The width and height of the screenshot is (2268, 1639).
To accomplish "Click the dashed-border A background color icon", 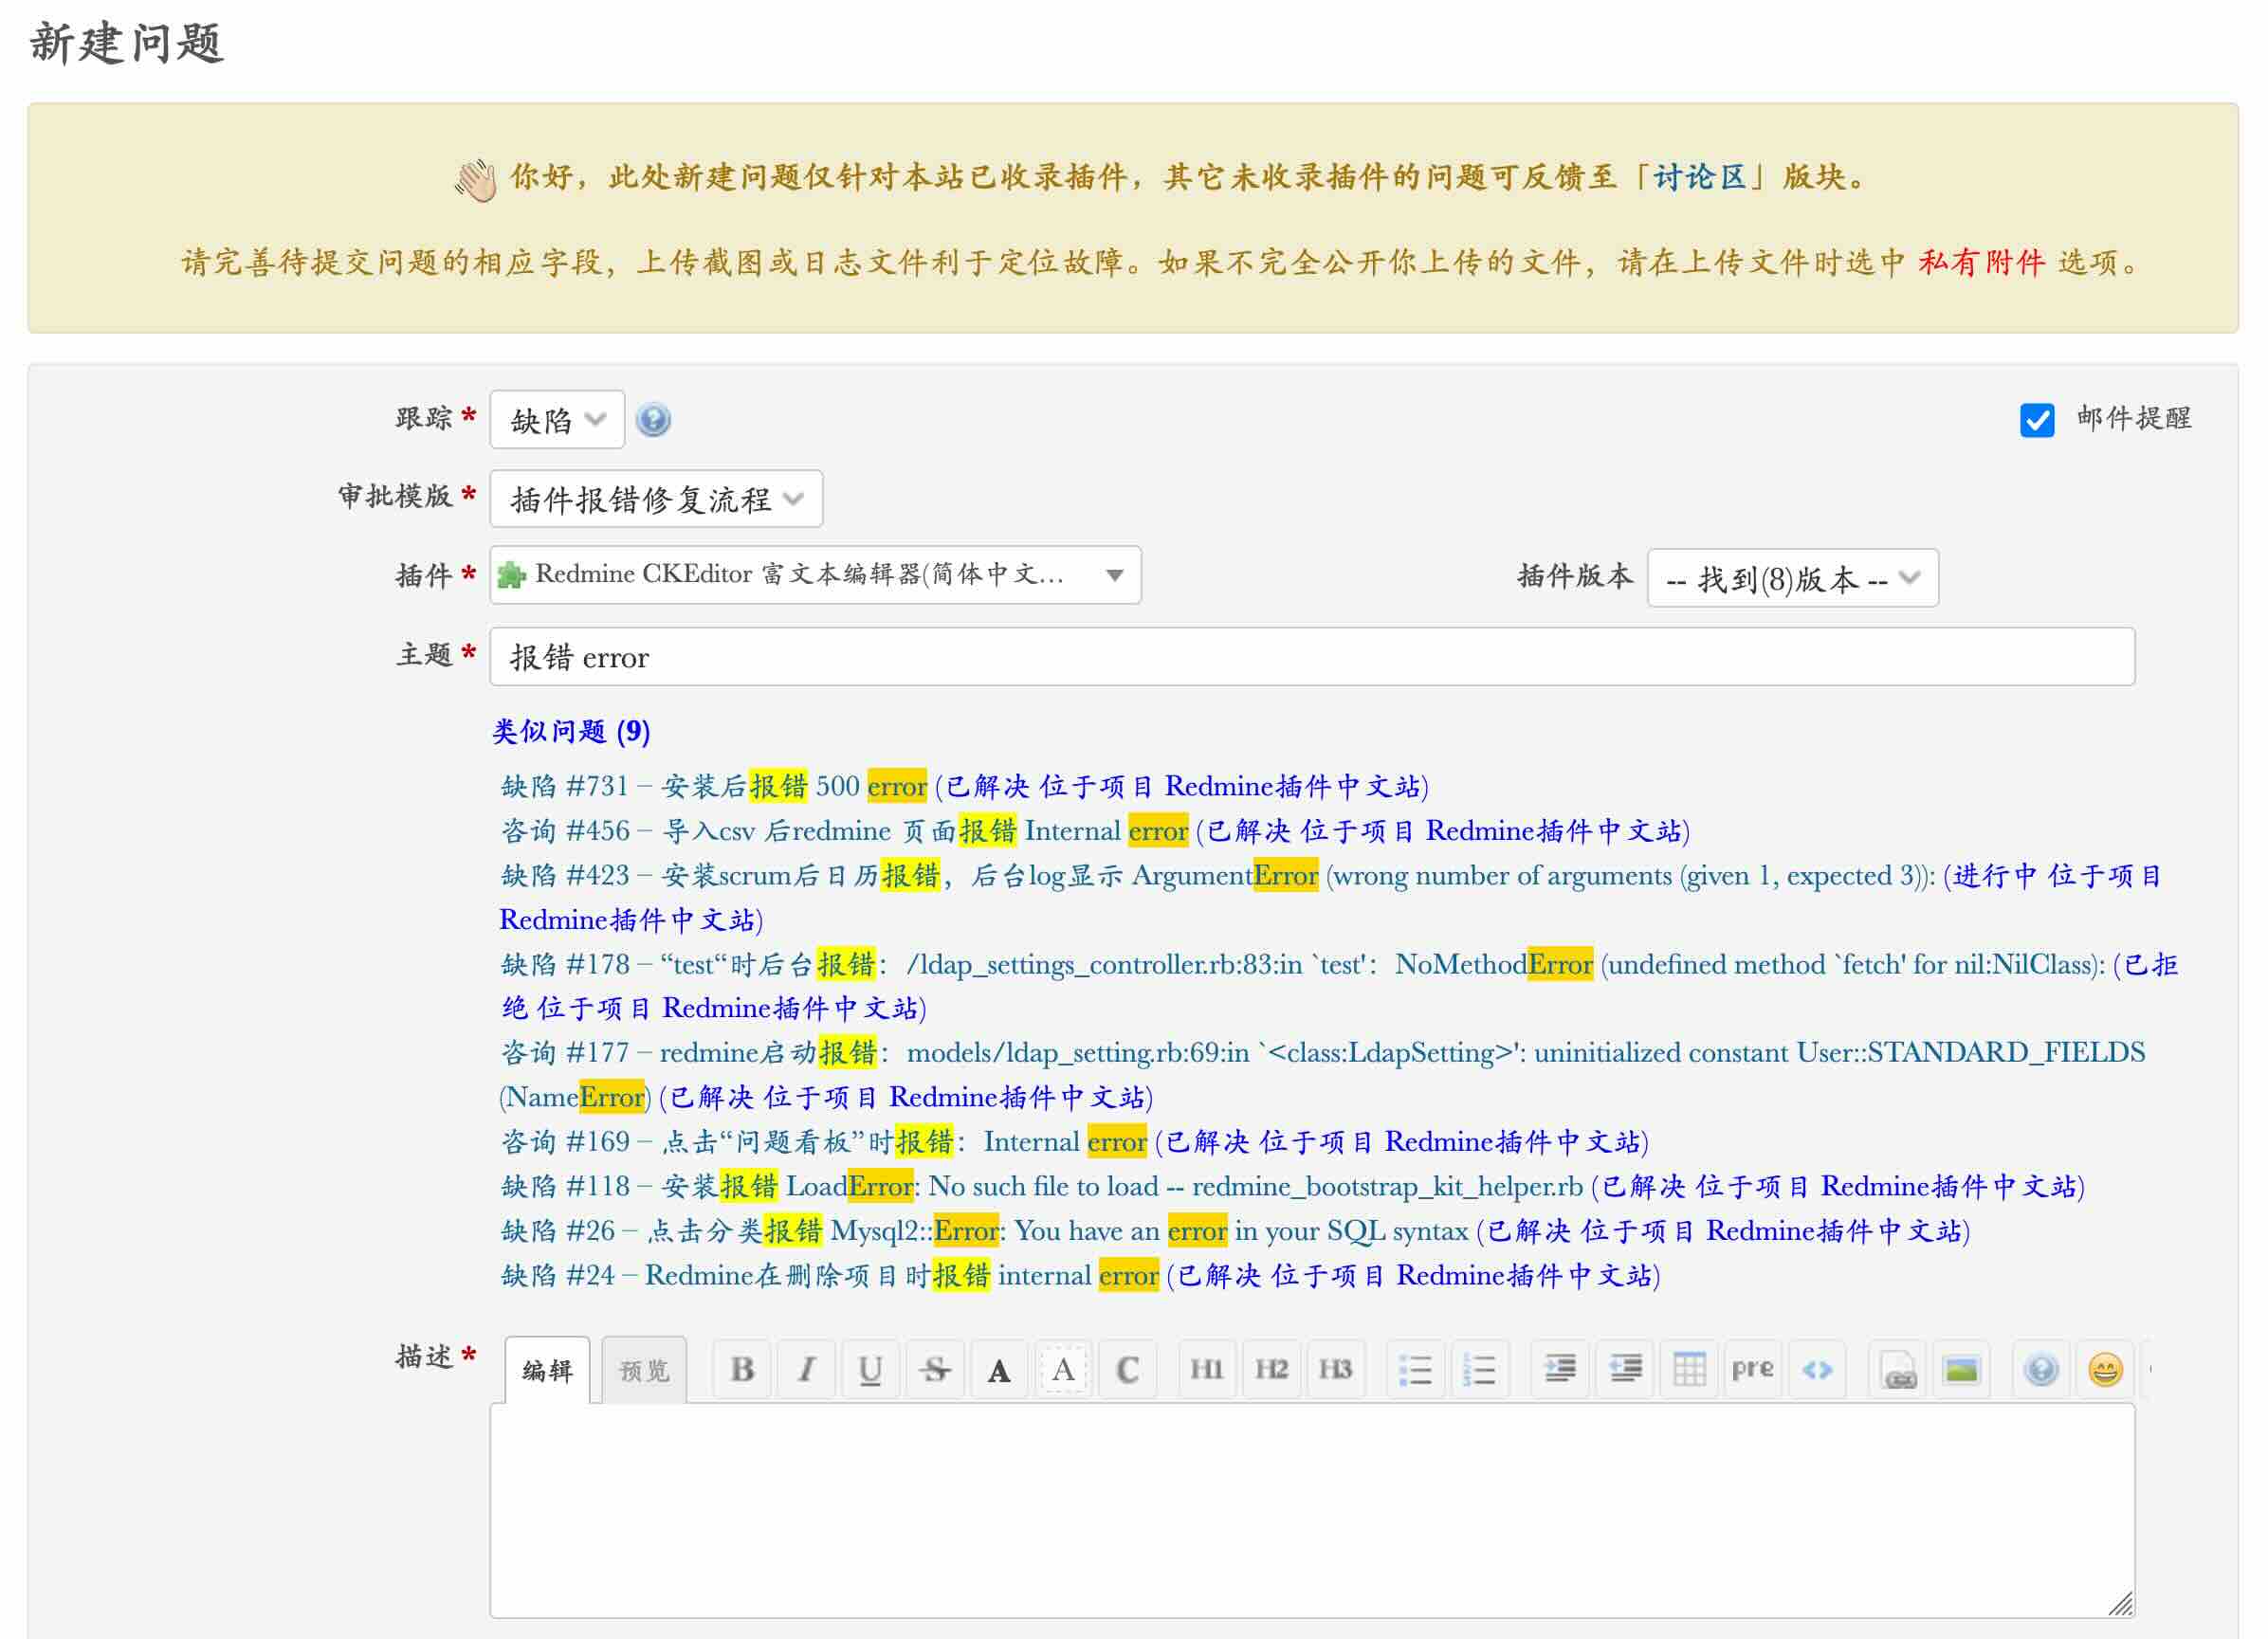I will coord(1063,1369).
